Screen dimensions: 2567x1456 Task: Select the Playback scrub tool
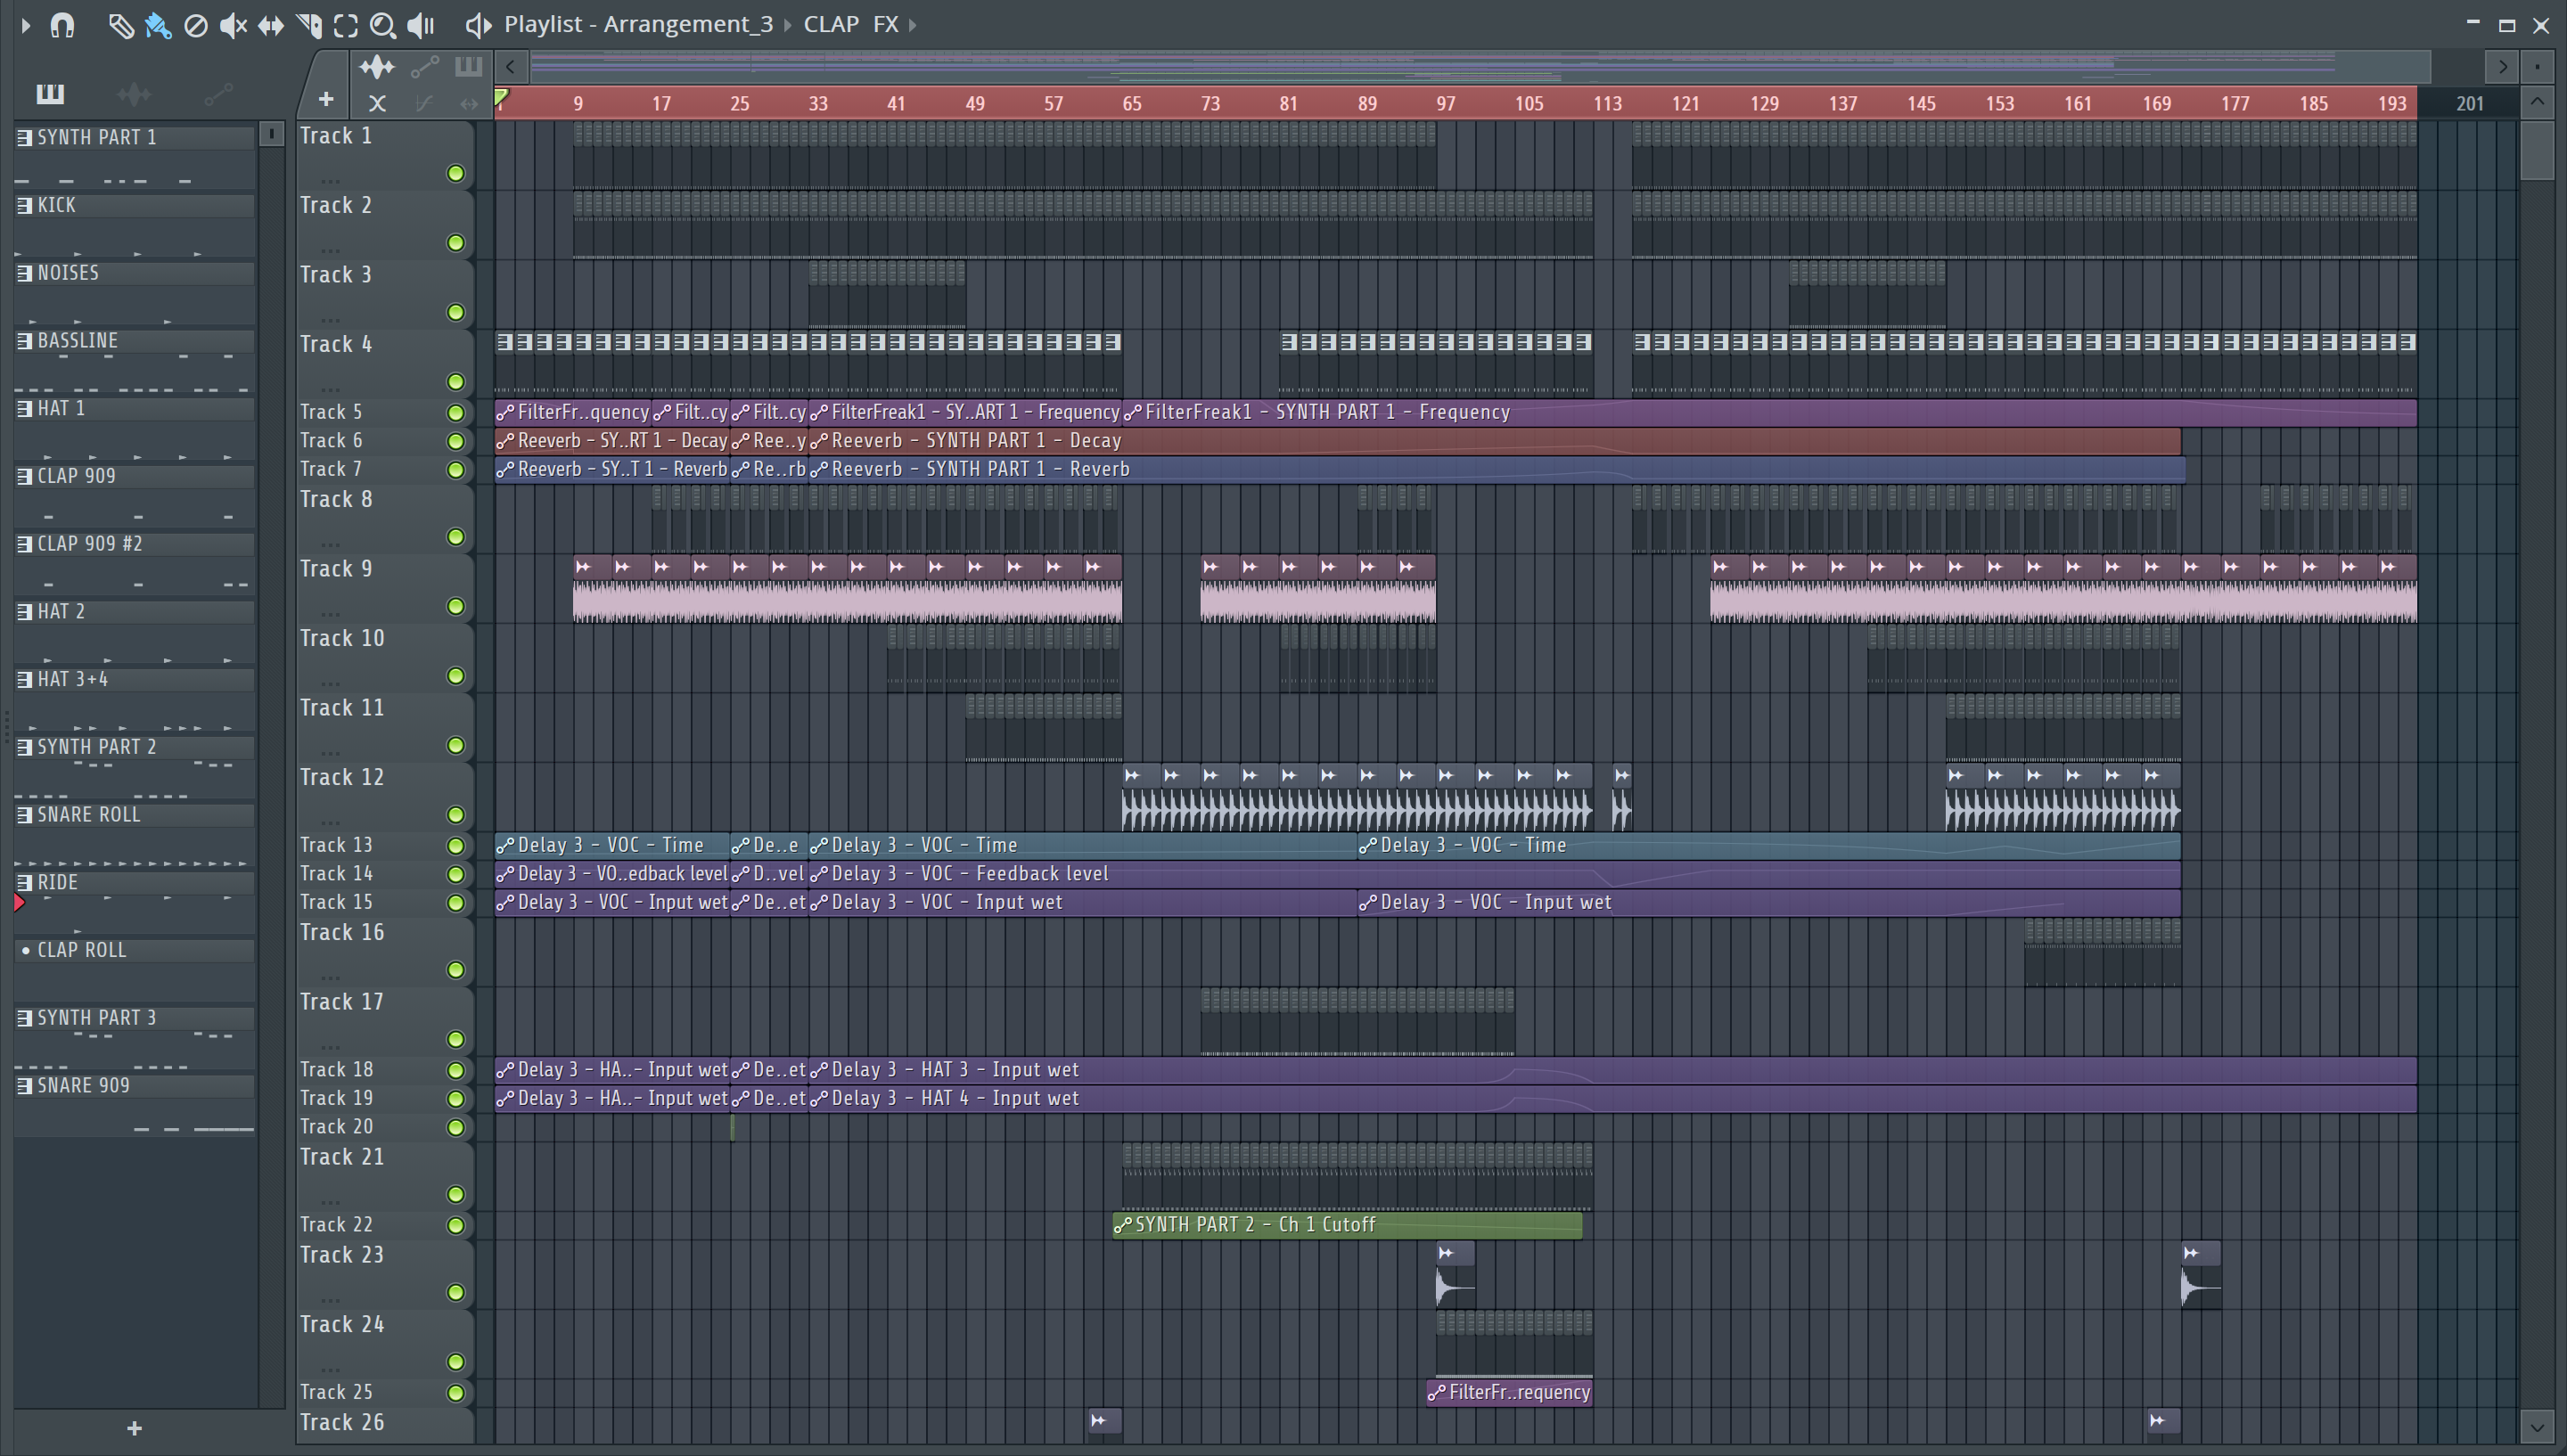pos(421,25)
